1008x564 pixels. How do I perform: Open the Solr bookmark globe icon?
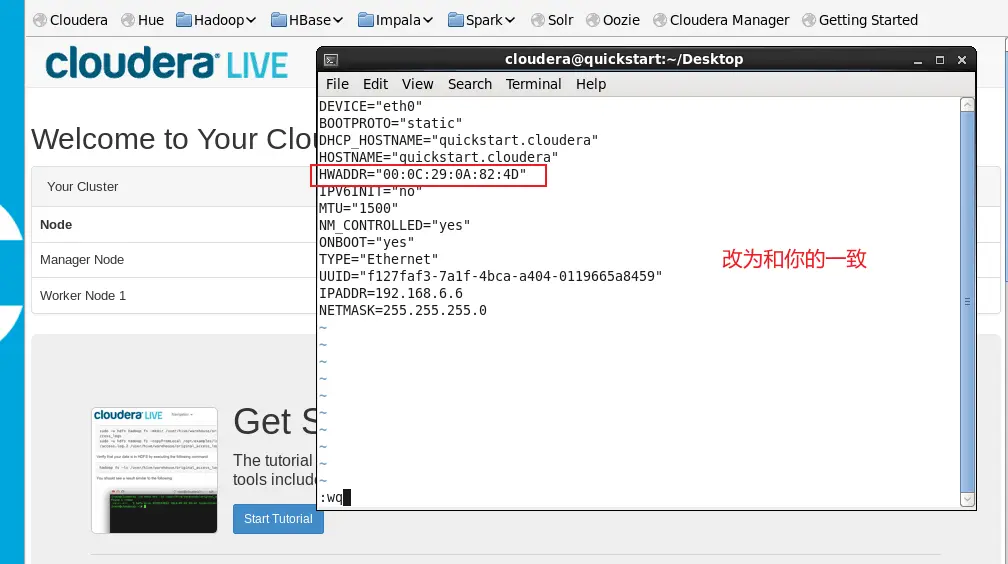point(538,21)
